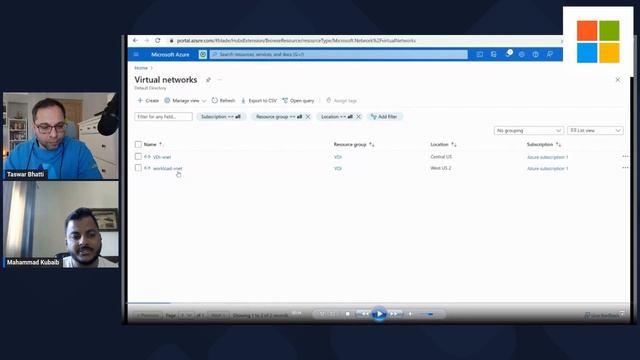
Task: Open the Cloud Shell icon in the header
Action: (x=480, y=54)
